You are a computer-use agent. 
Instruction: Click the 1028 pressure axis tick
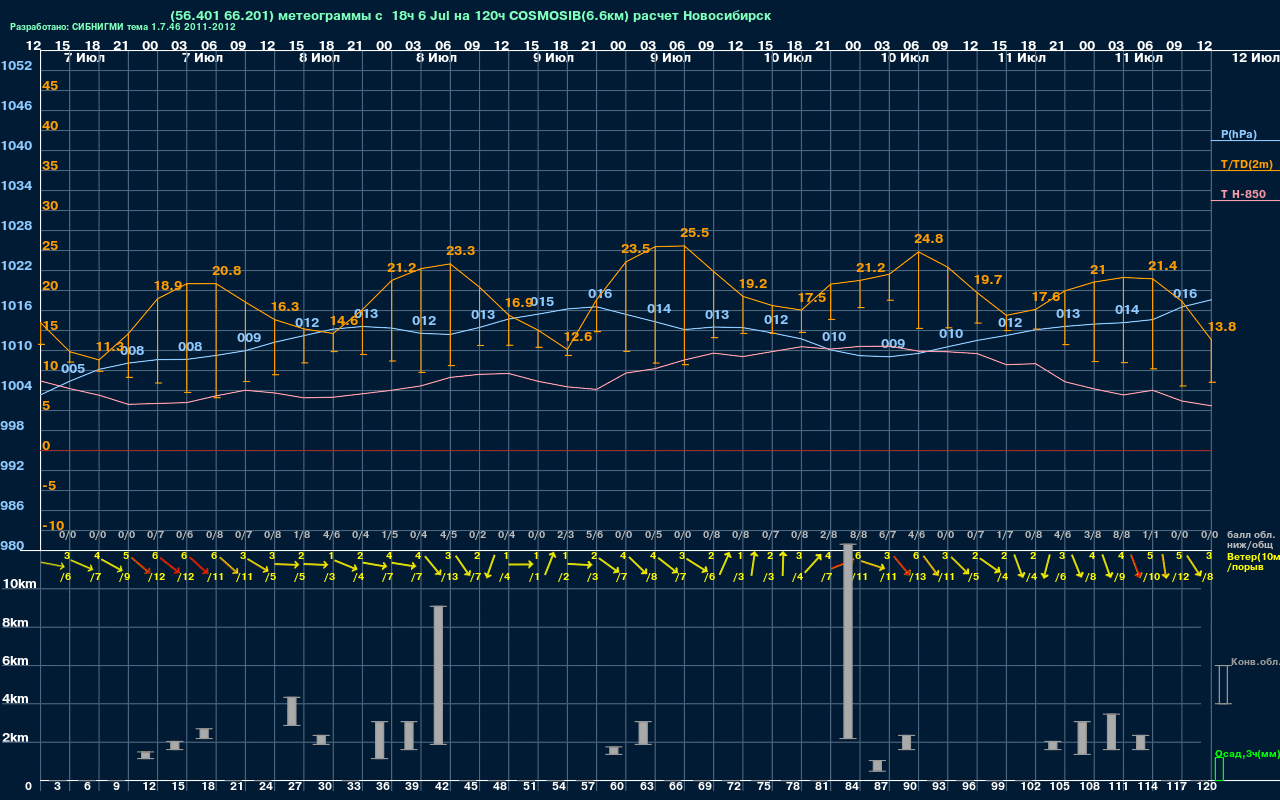coord(16,226)
